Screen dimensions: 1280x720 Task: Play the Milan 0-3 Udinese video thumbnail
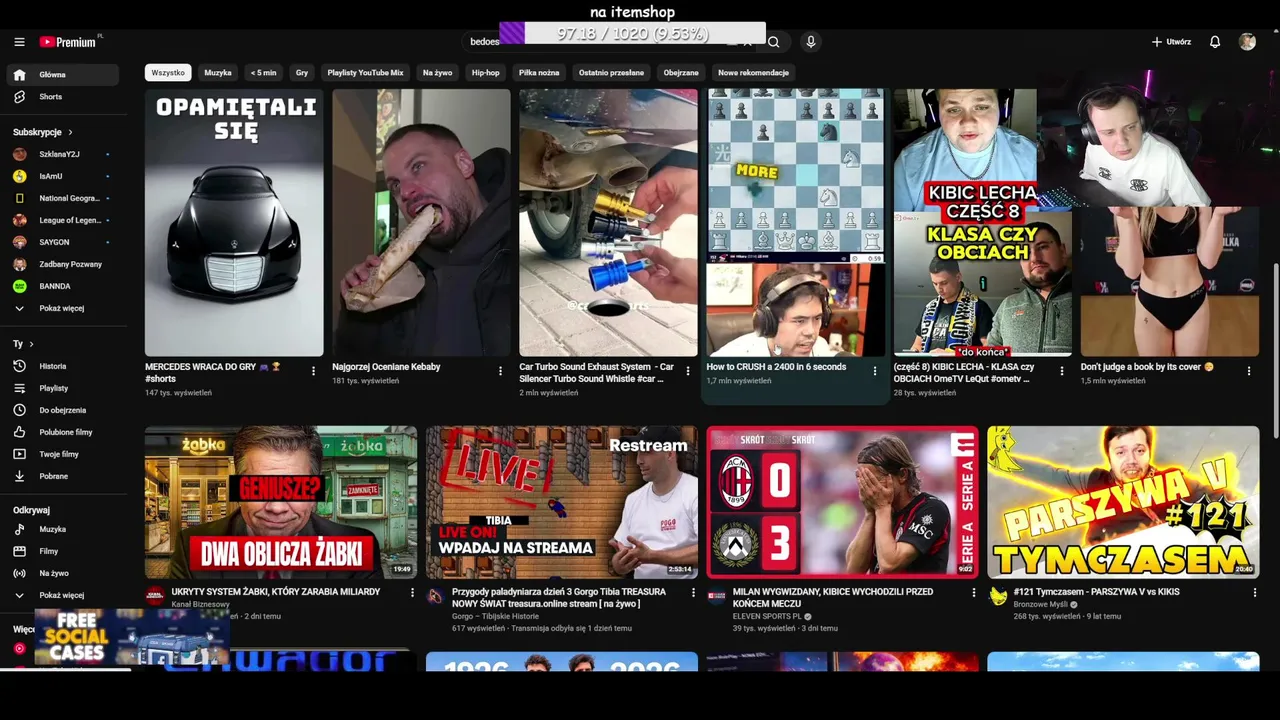point(842,502)
